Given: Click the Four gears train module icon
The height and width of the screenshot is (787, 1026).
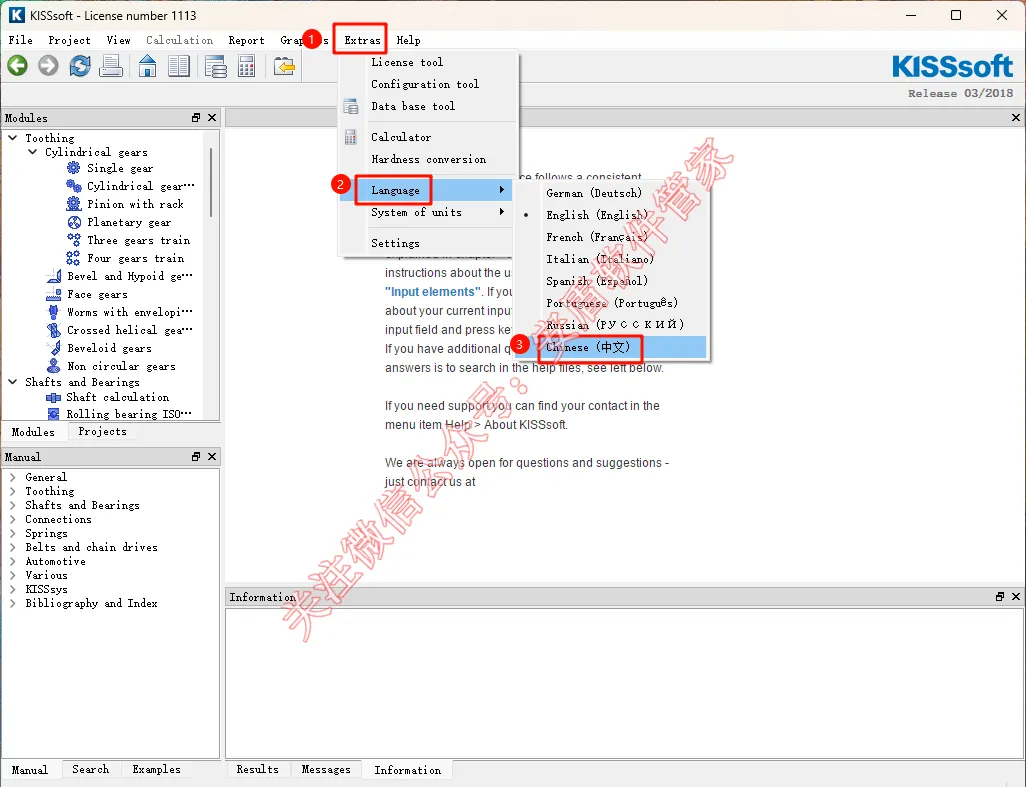Looking at the screenshot, I should point(73,258).
